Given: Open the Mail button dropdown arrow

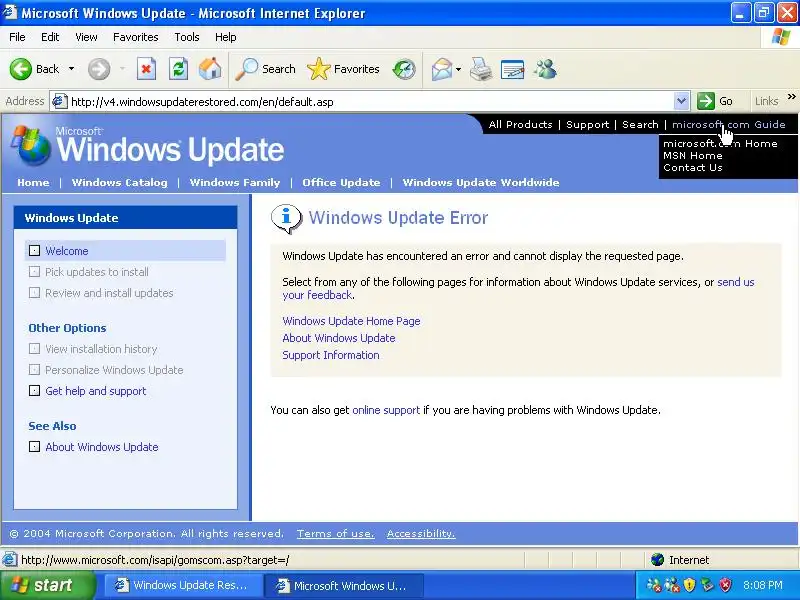Looking at the screenshot, I should pyautogui.click(x=458, y=69).
